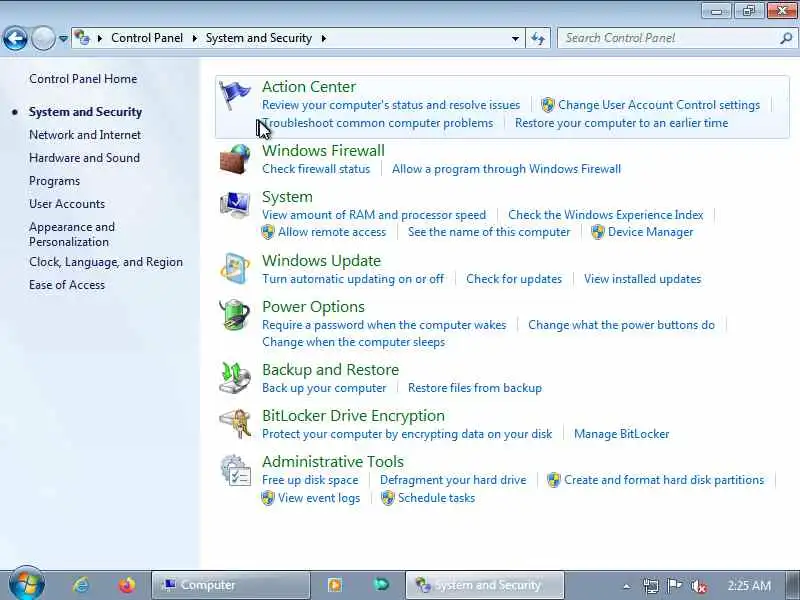This screenshot has height=600, width=800.
Task: Click the Windows Update heading
Action: [x=321, y=260]
